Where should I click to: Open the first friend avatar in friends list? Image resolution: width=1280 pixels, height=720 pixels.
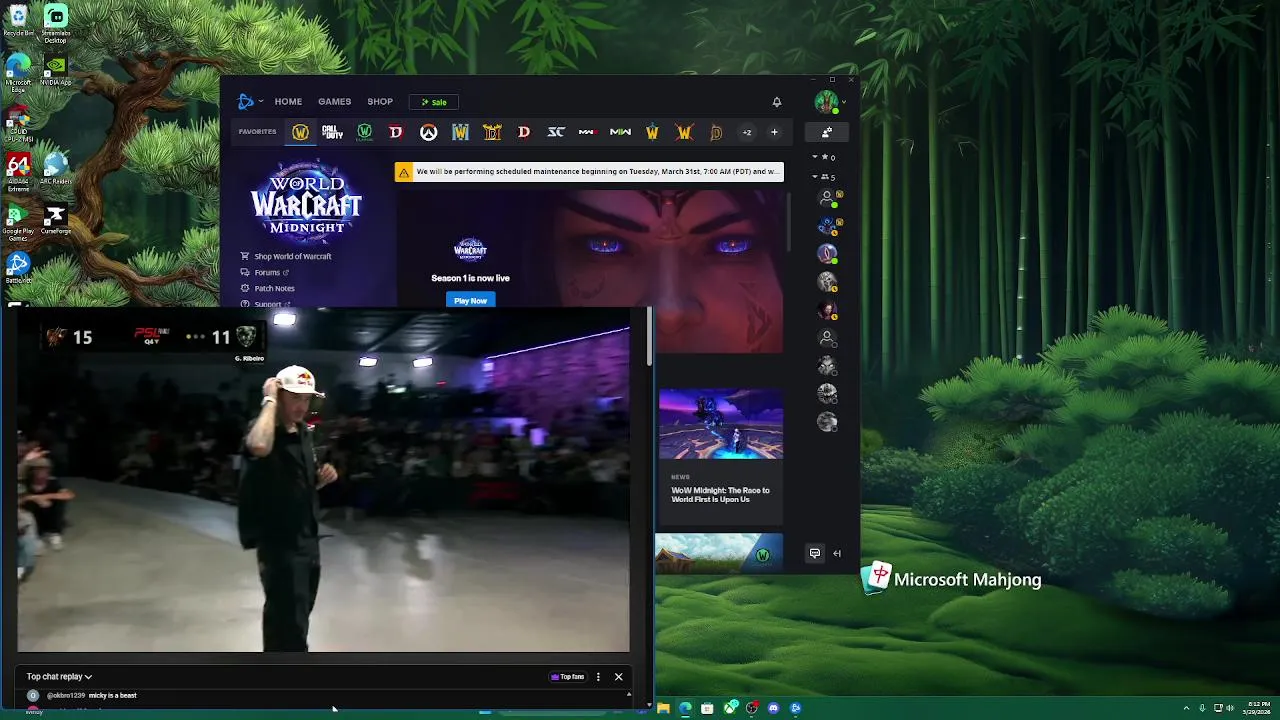point(827,198)
